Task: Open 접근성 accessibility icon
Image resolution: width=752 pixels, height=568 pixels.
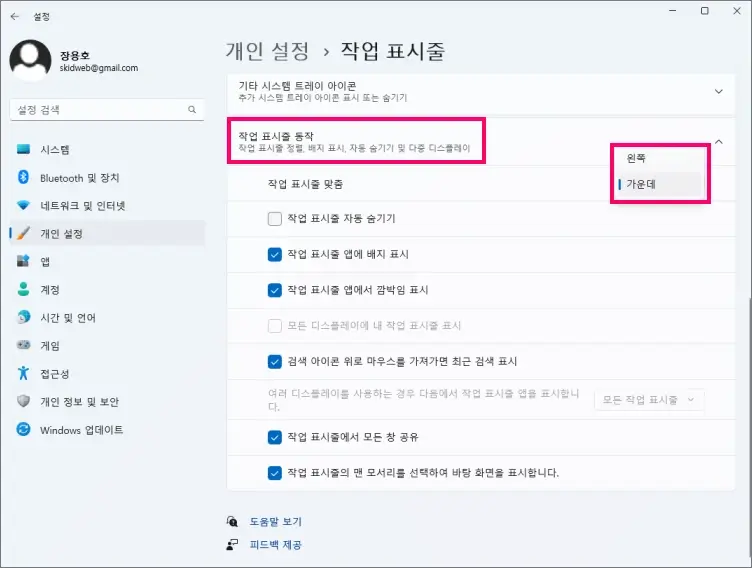Action: 24,373
